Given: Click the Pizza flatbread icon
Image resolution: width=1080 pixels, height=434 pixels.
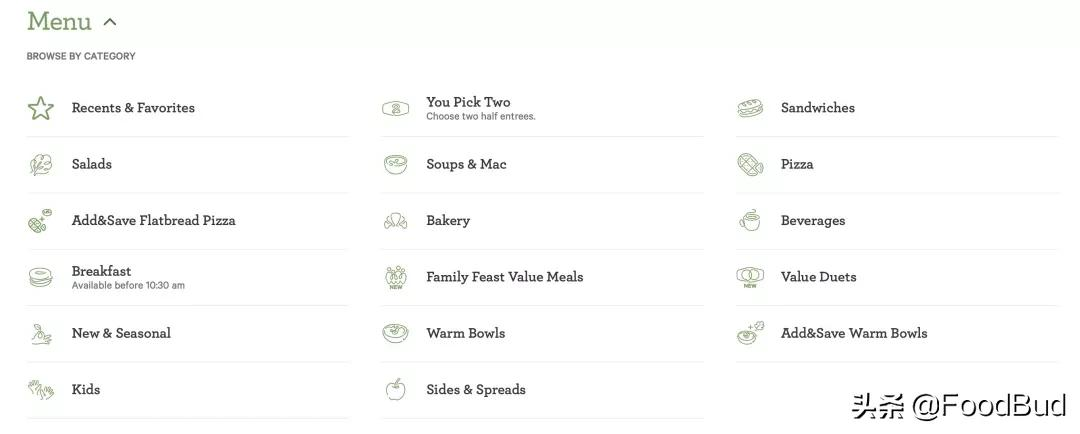Looking at the screenshot, I should click(x=750, y=165).
